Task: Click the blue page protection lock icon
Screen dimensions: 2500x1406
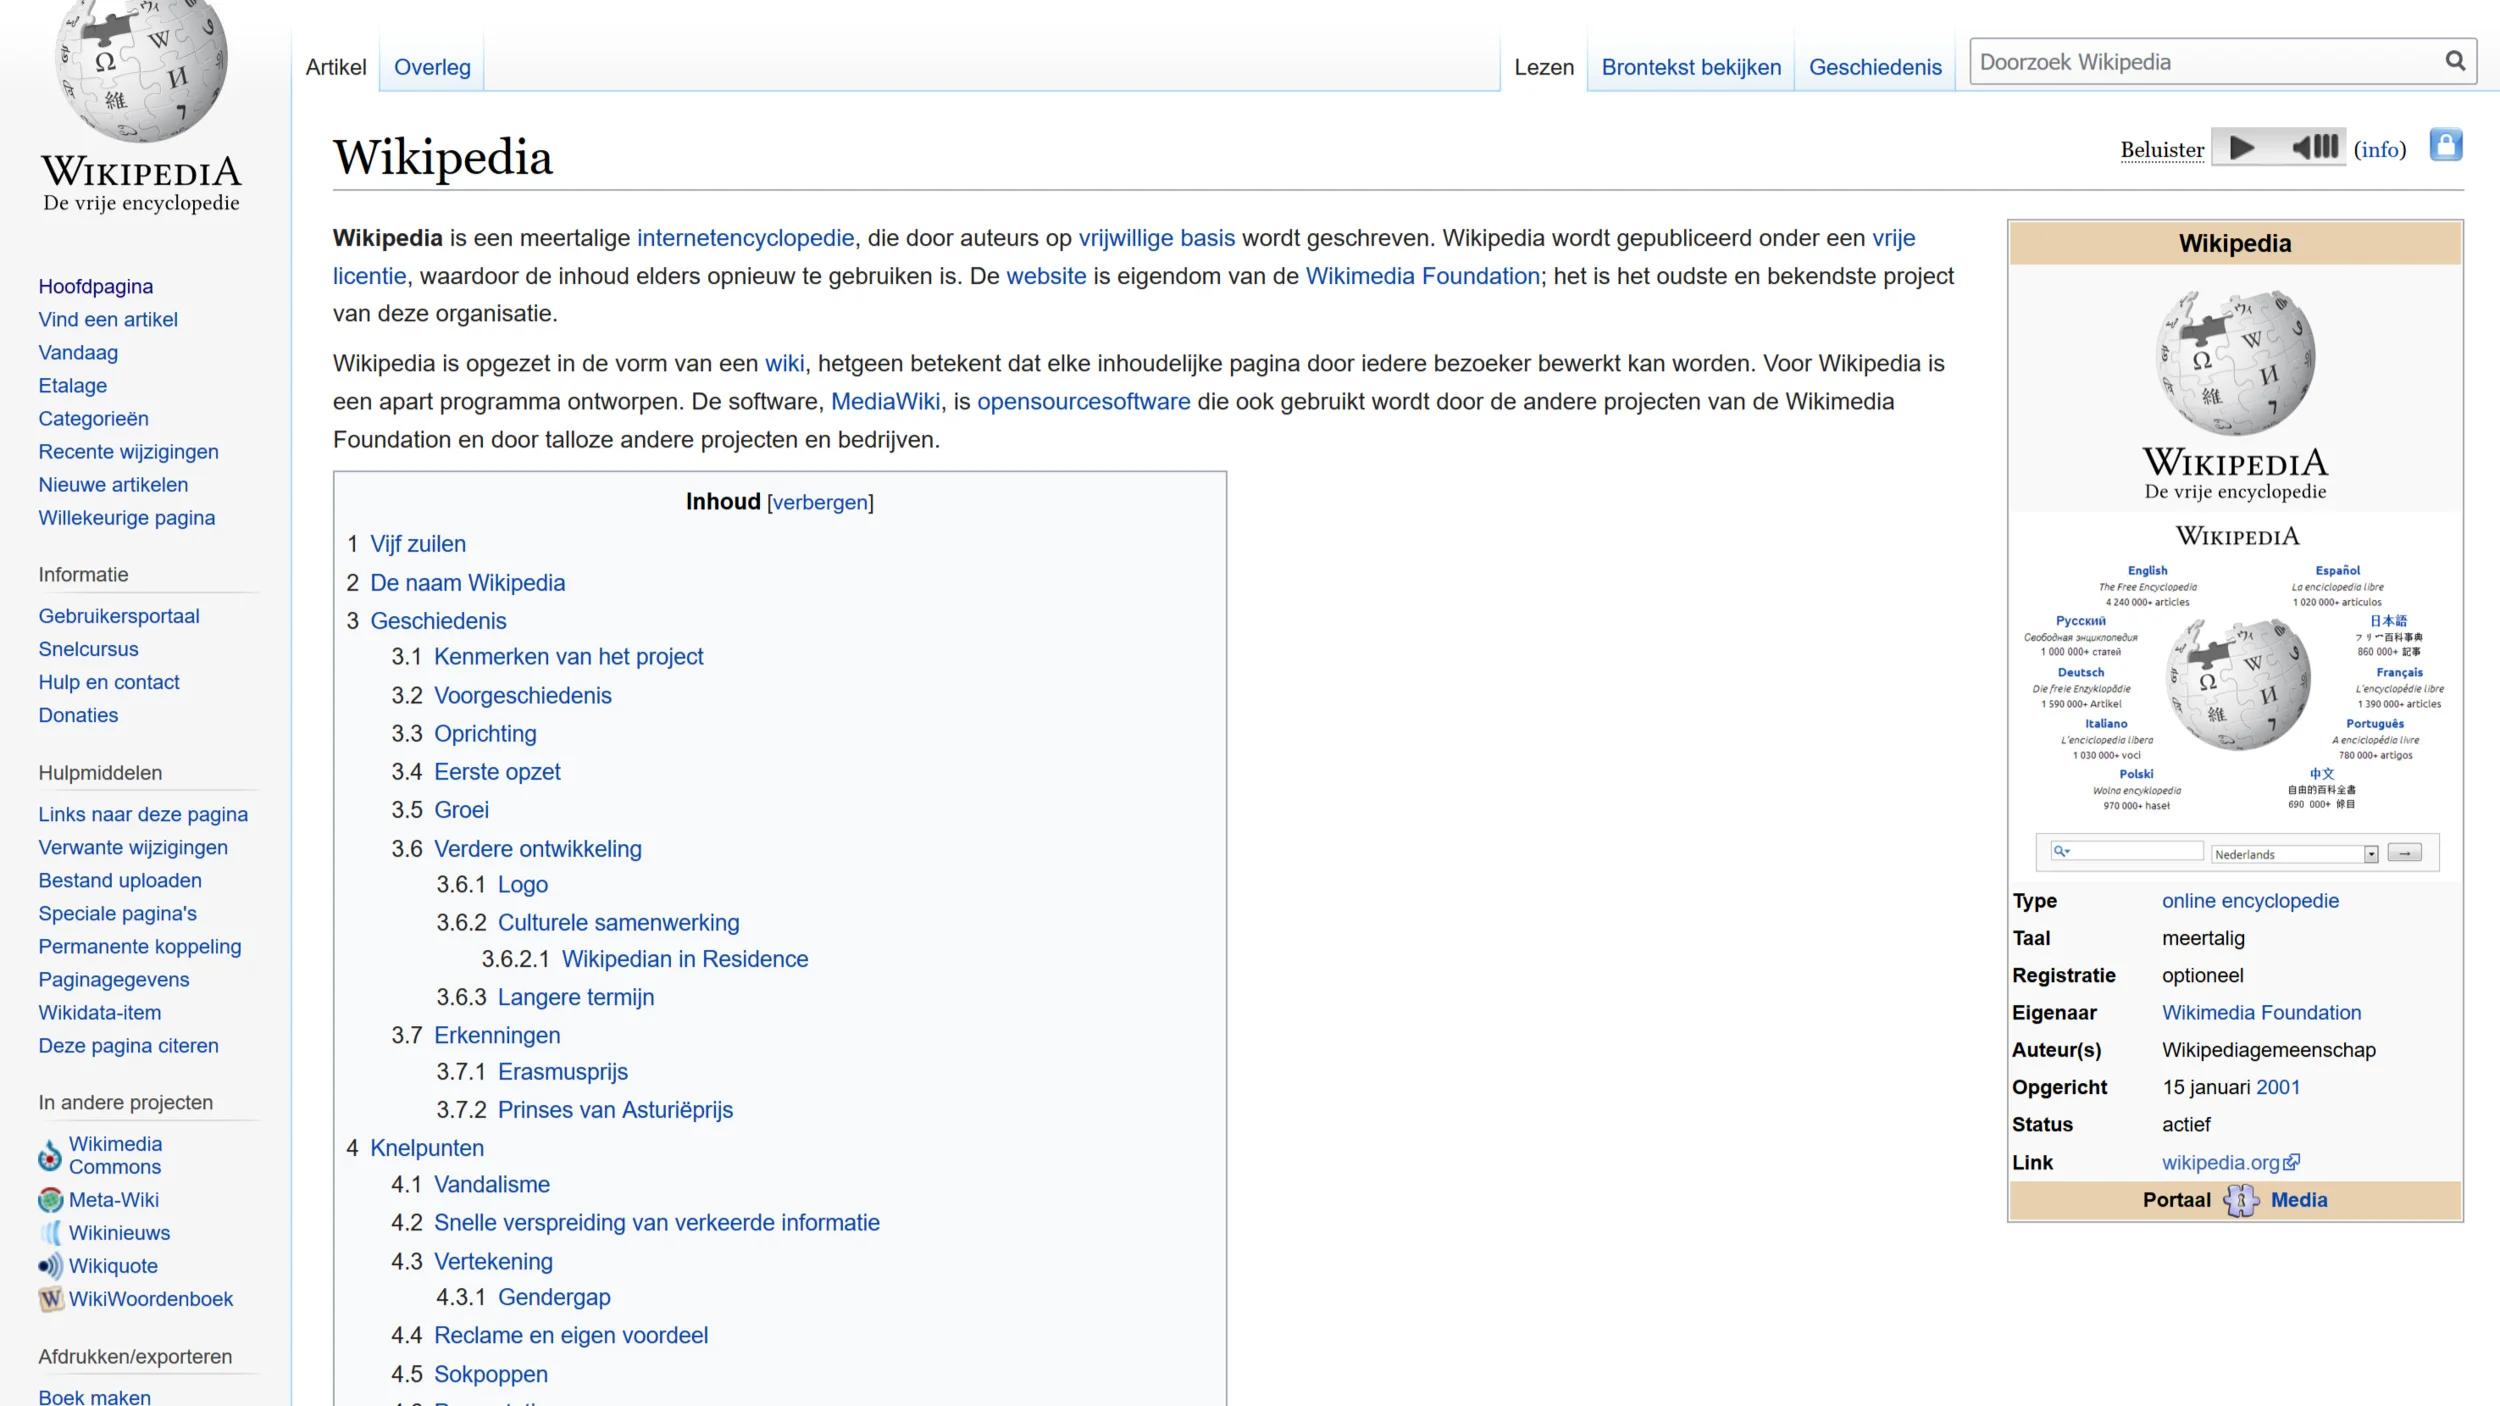Action: point(2445,146)
